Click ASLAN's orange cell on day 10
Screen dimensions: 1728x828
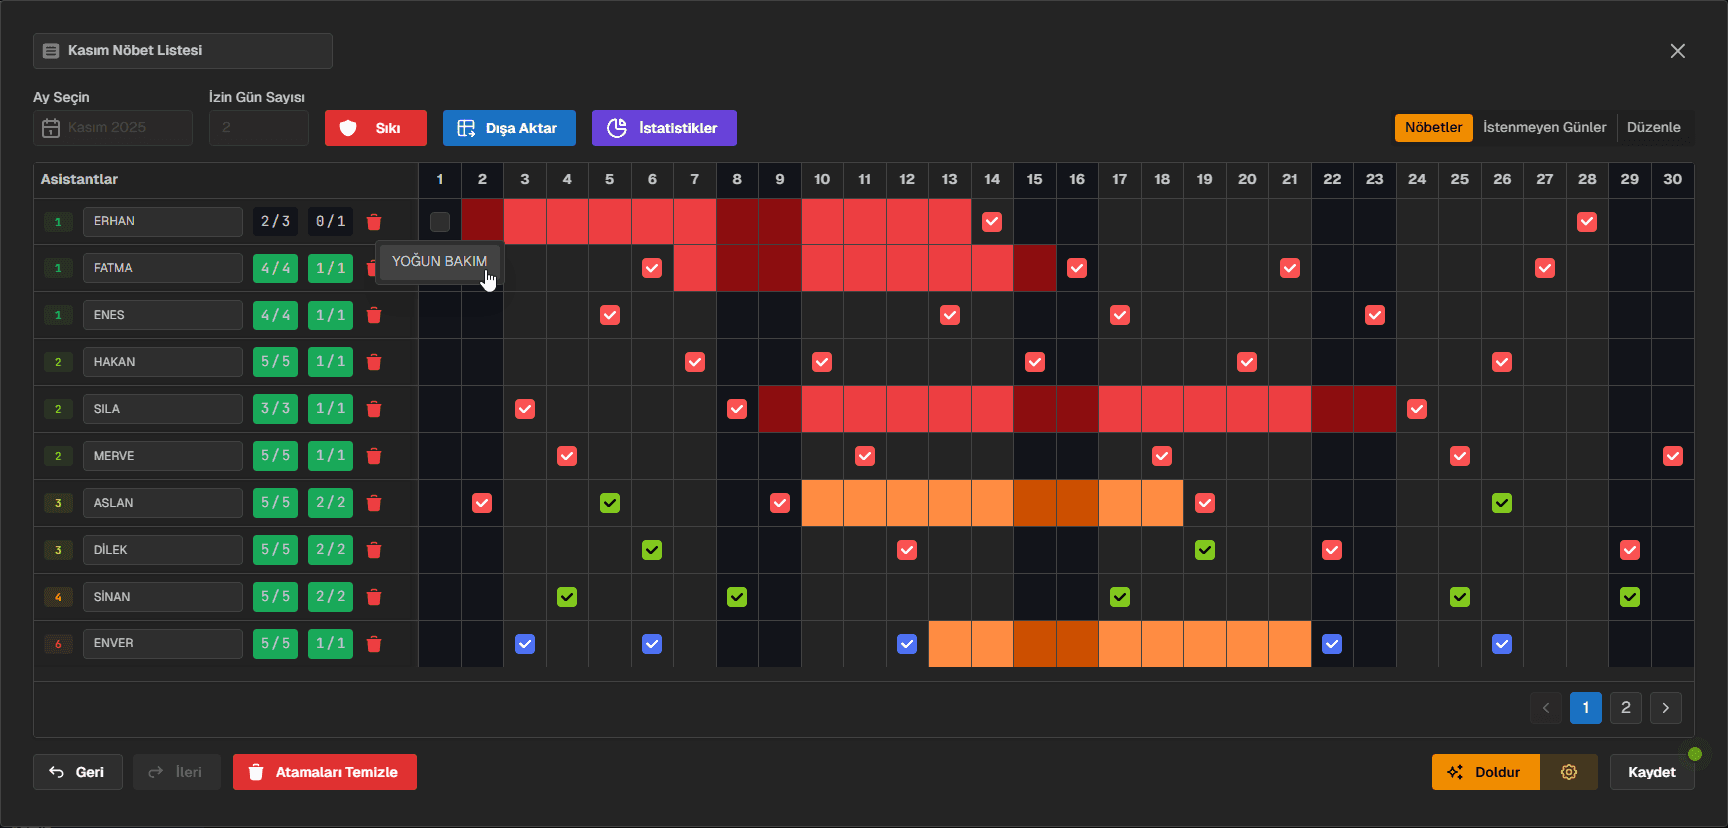point(822,503)
